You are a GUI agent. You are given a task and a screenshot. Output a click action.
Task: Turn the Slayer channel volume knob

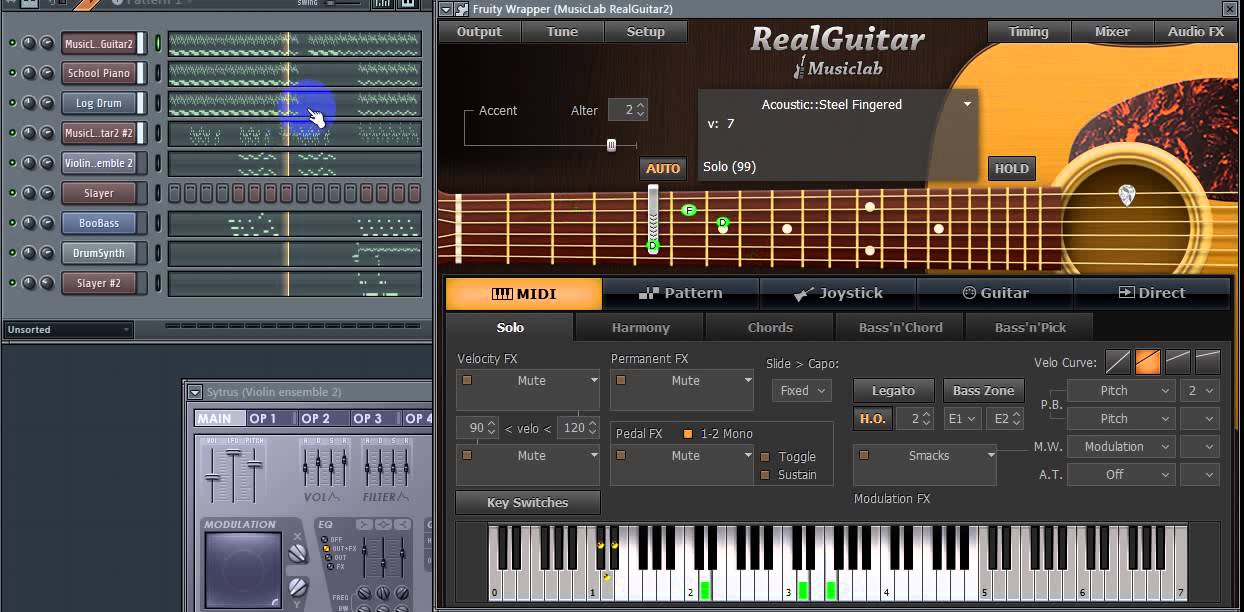click(47, 193)
